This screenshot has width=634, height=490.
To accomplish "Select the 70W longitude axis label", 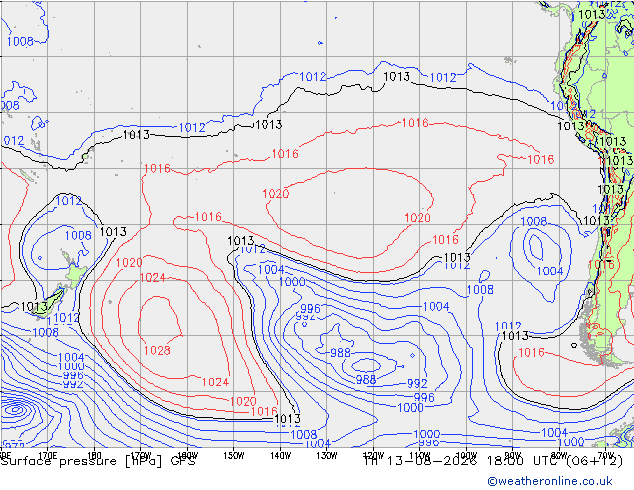I will click(605, 455).
